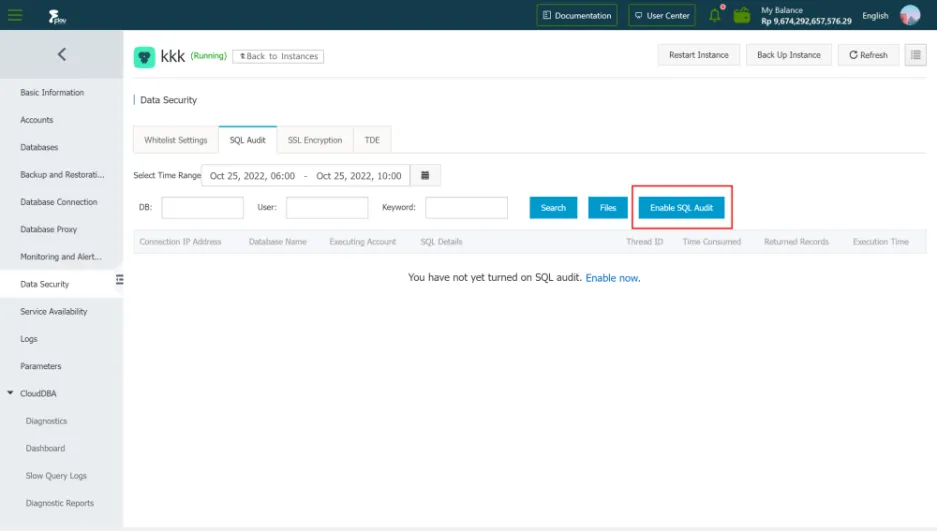Click the start time Oct 25, 2022, 06:00
937x531 pixels.
[x=252, y=176]
